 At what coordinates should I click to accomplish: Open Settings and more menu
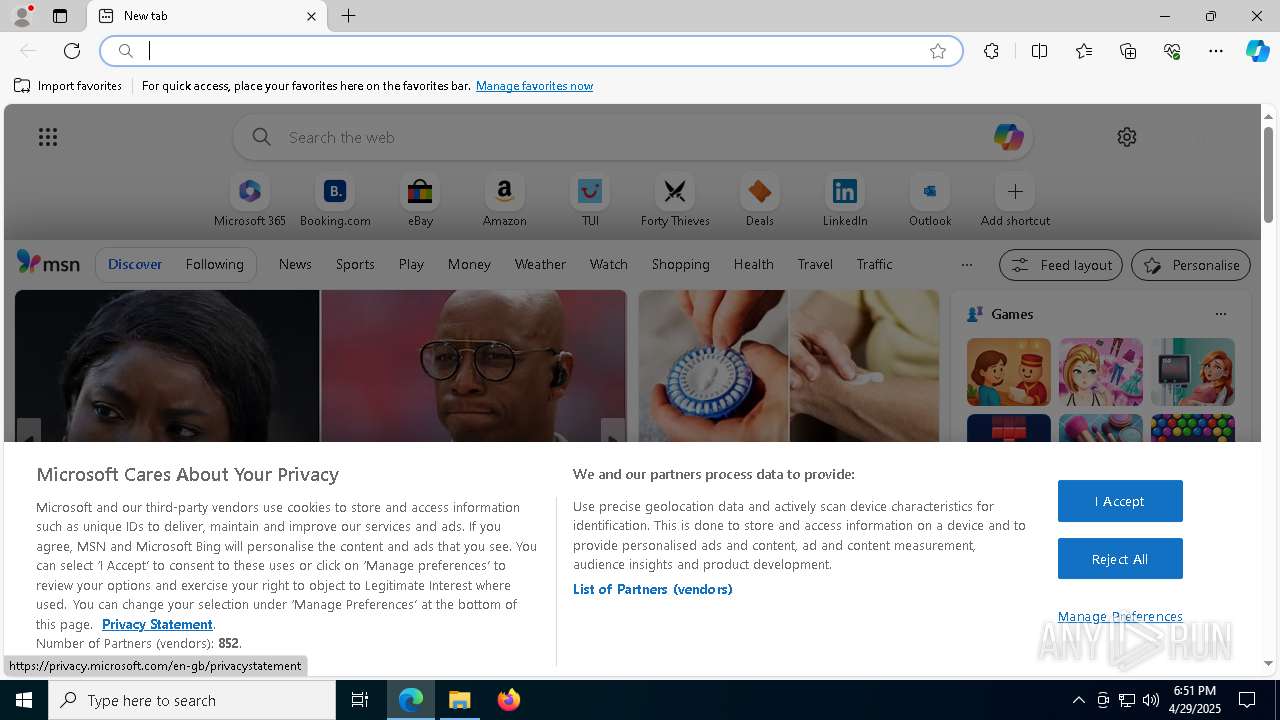[x=1216, y=51]
